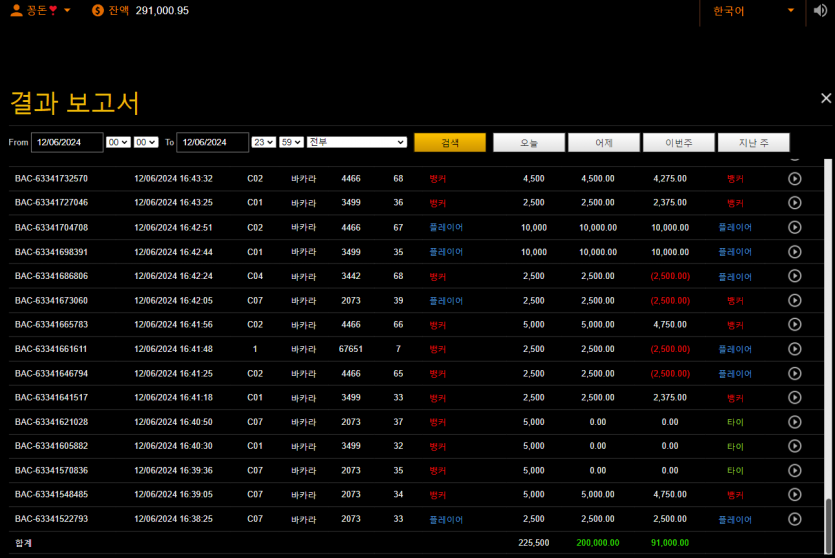This screenshot has width=835, height=558.
Task: Click win amount 4,275.00
Action: tap(670, 178)
